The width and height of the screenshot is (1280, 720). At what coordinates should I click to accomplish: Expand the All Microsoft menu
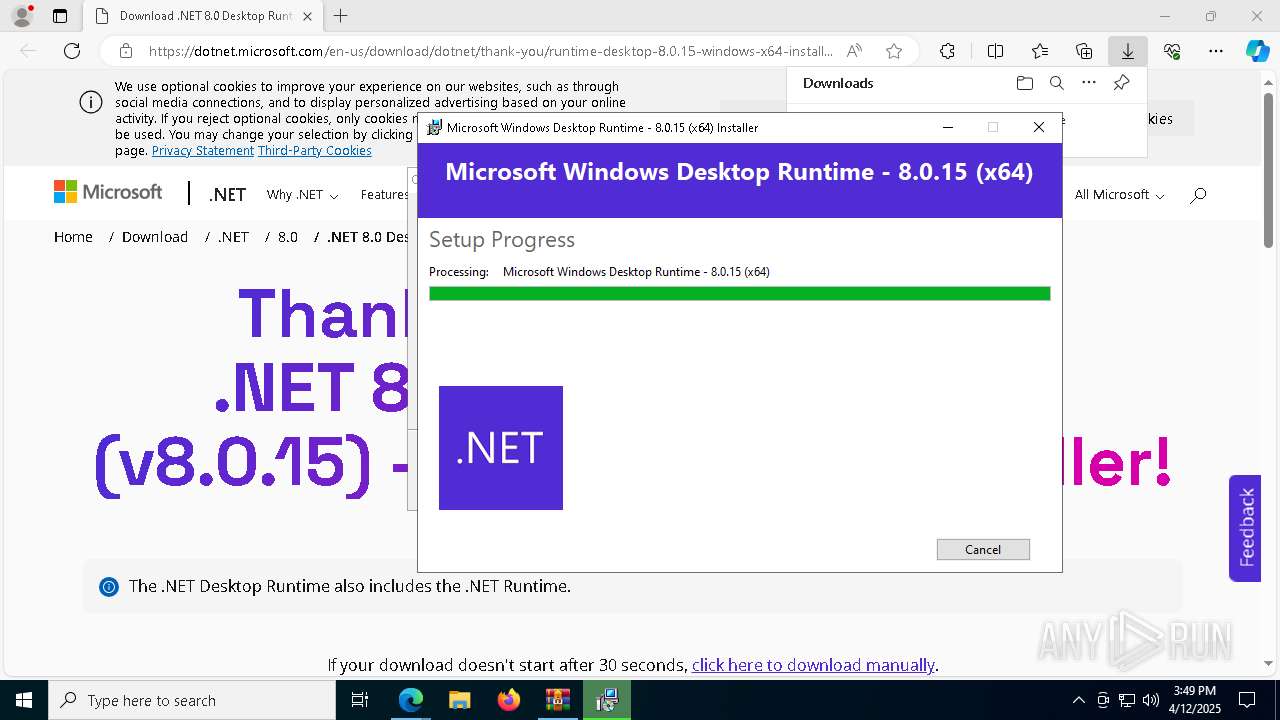pyautogui.click(x=1119, y=195)
